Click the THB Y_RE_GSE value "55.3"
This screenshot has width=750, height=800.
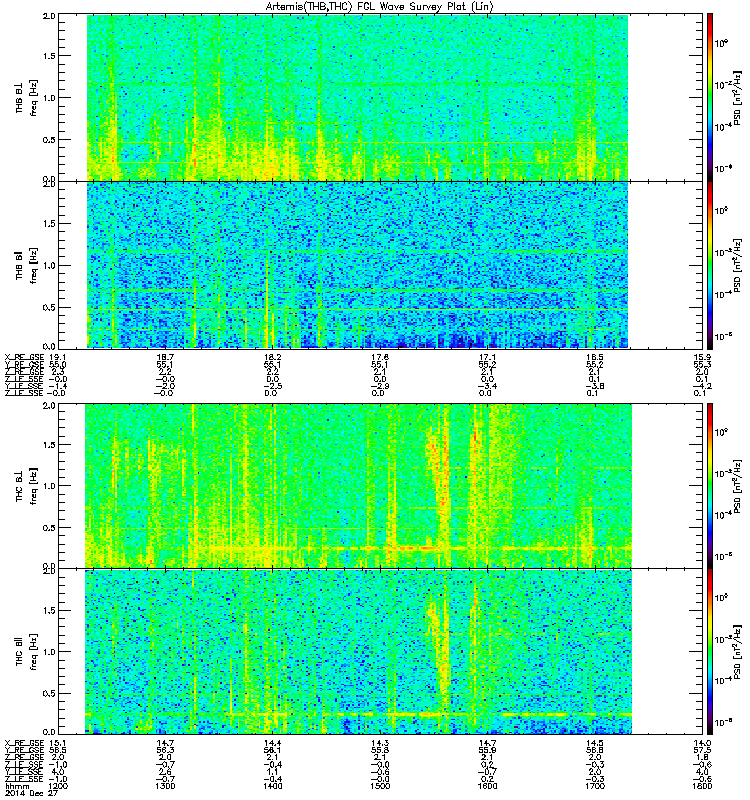point(702,365)
